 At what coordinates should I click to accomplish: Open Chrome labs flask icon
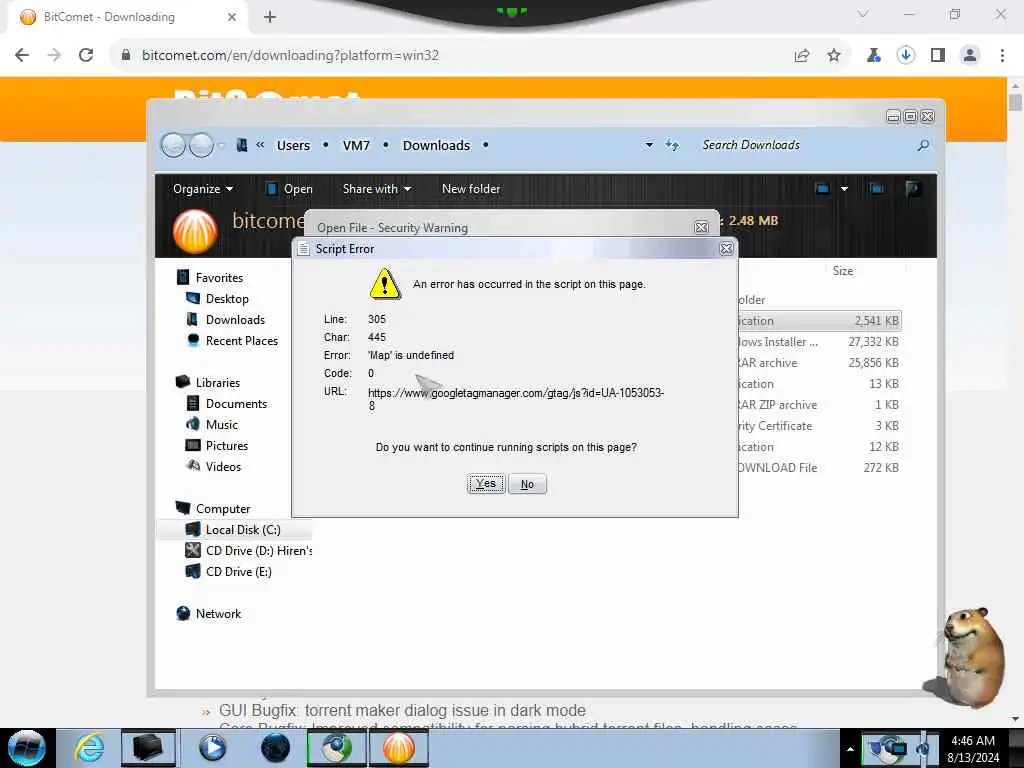[873, 55]
